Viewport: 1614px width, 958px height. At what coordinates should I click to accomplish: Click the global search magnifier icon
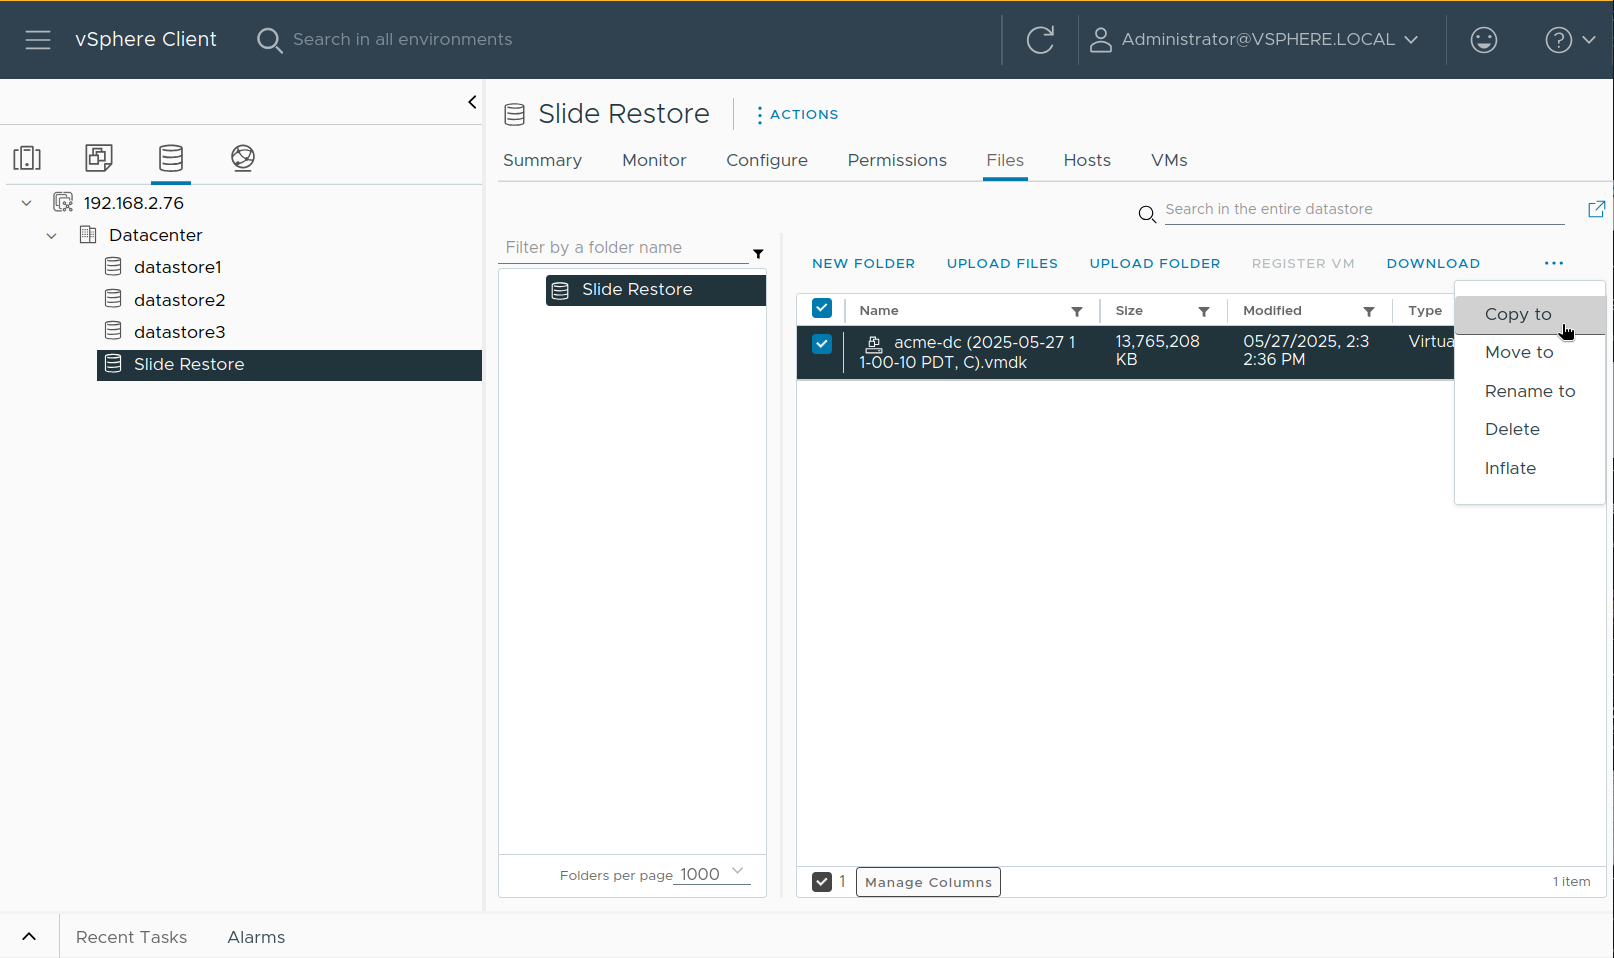269,40
